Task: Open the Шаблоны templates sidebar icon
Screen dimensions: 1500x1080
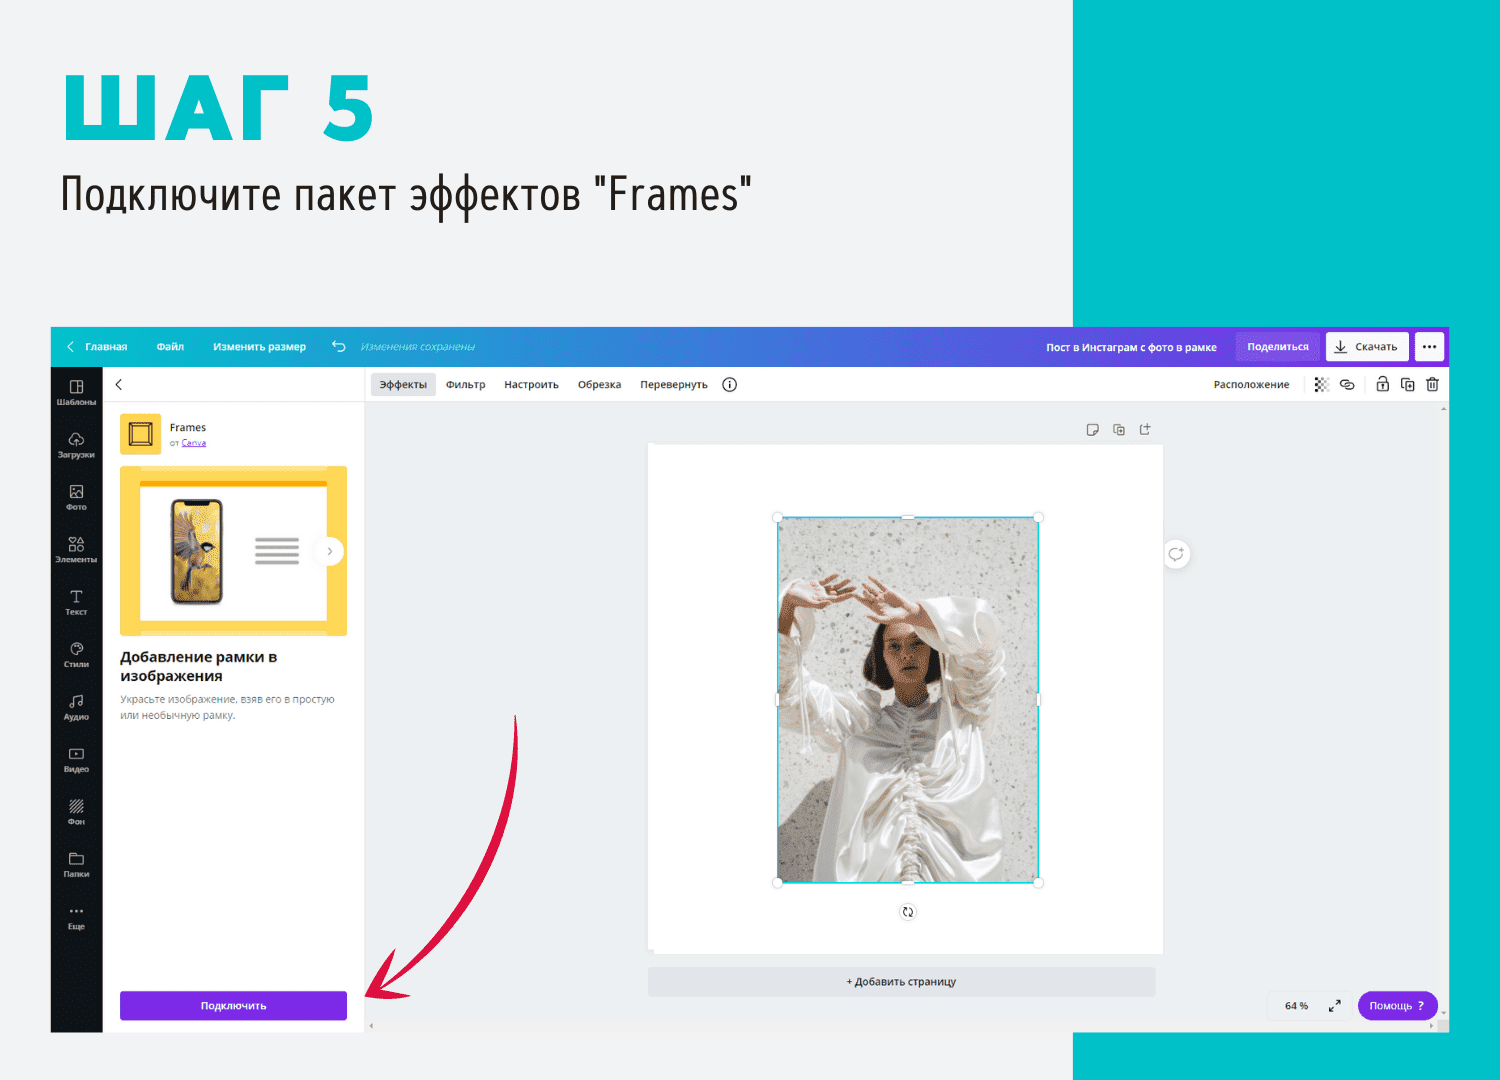Action: tap(76, 392)
